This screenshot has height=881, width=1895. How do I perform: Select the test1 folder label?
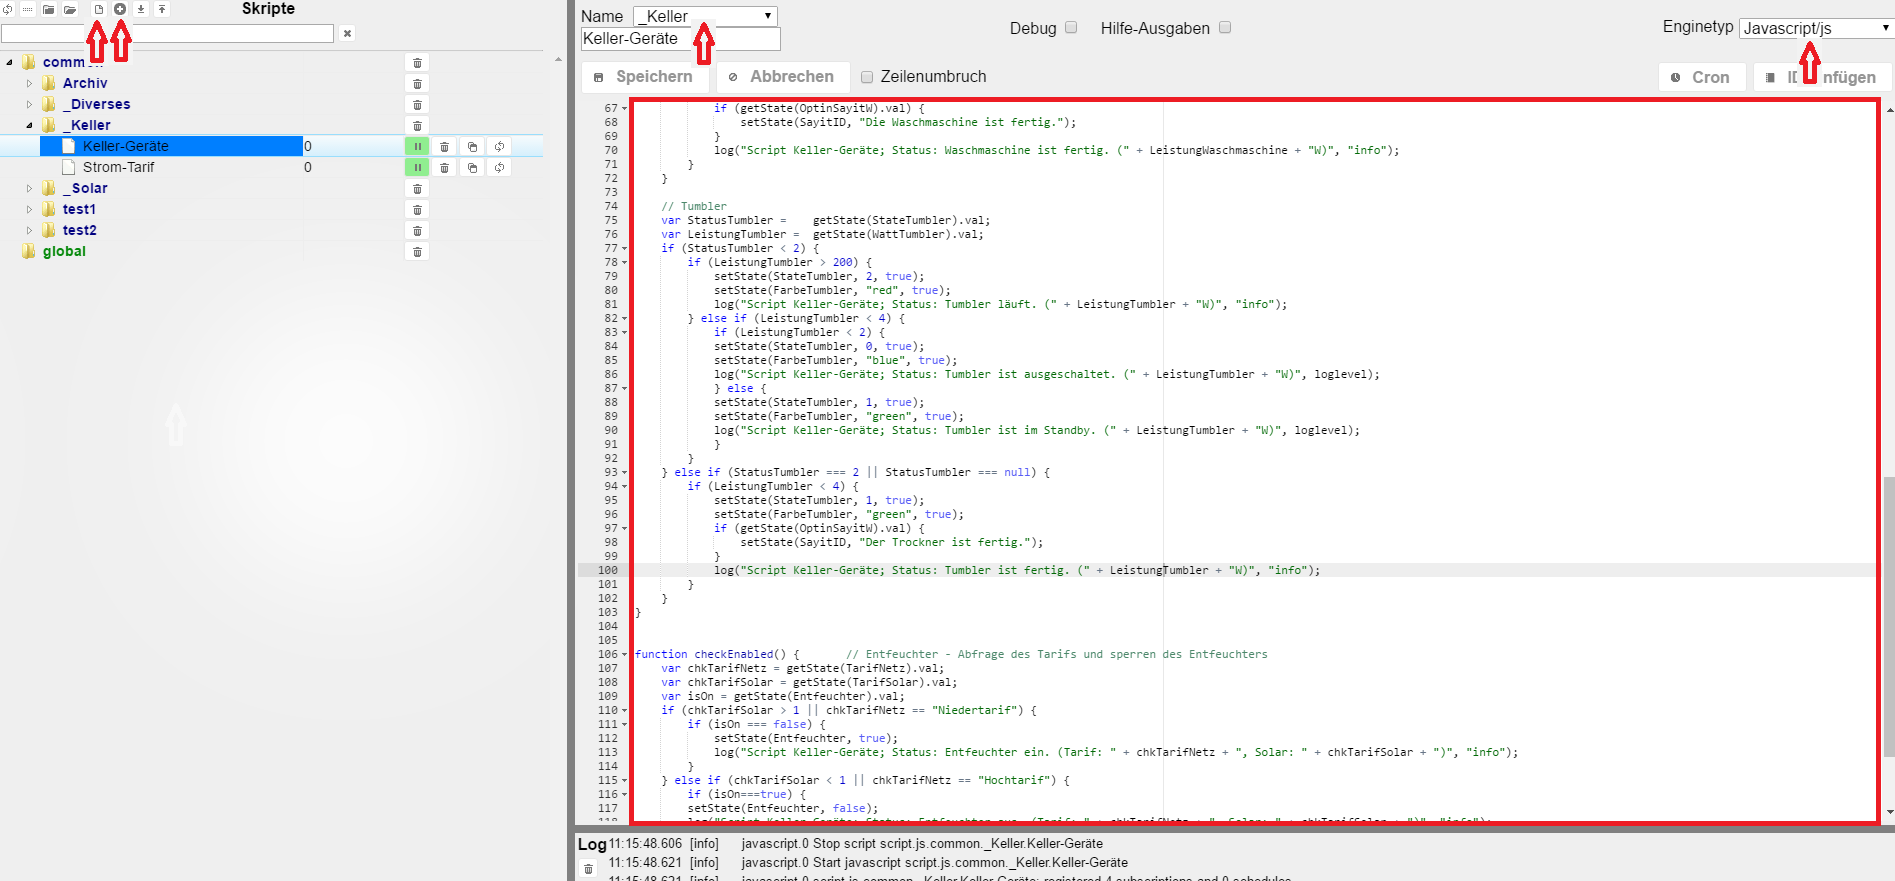tap(79, 210)
